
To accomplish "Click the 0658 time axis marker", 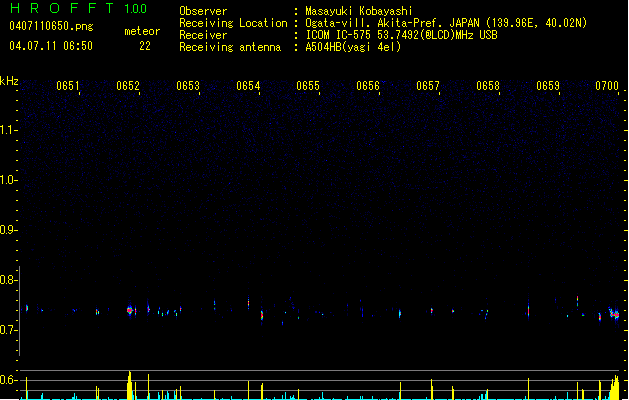I will pos(488,86).
